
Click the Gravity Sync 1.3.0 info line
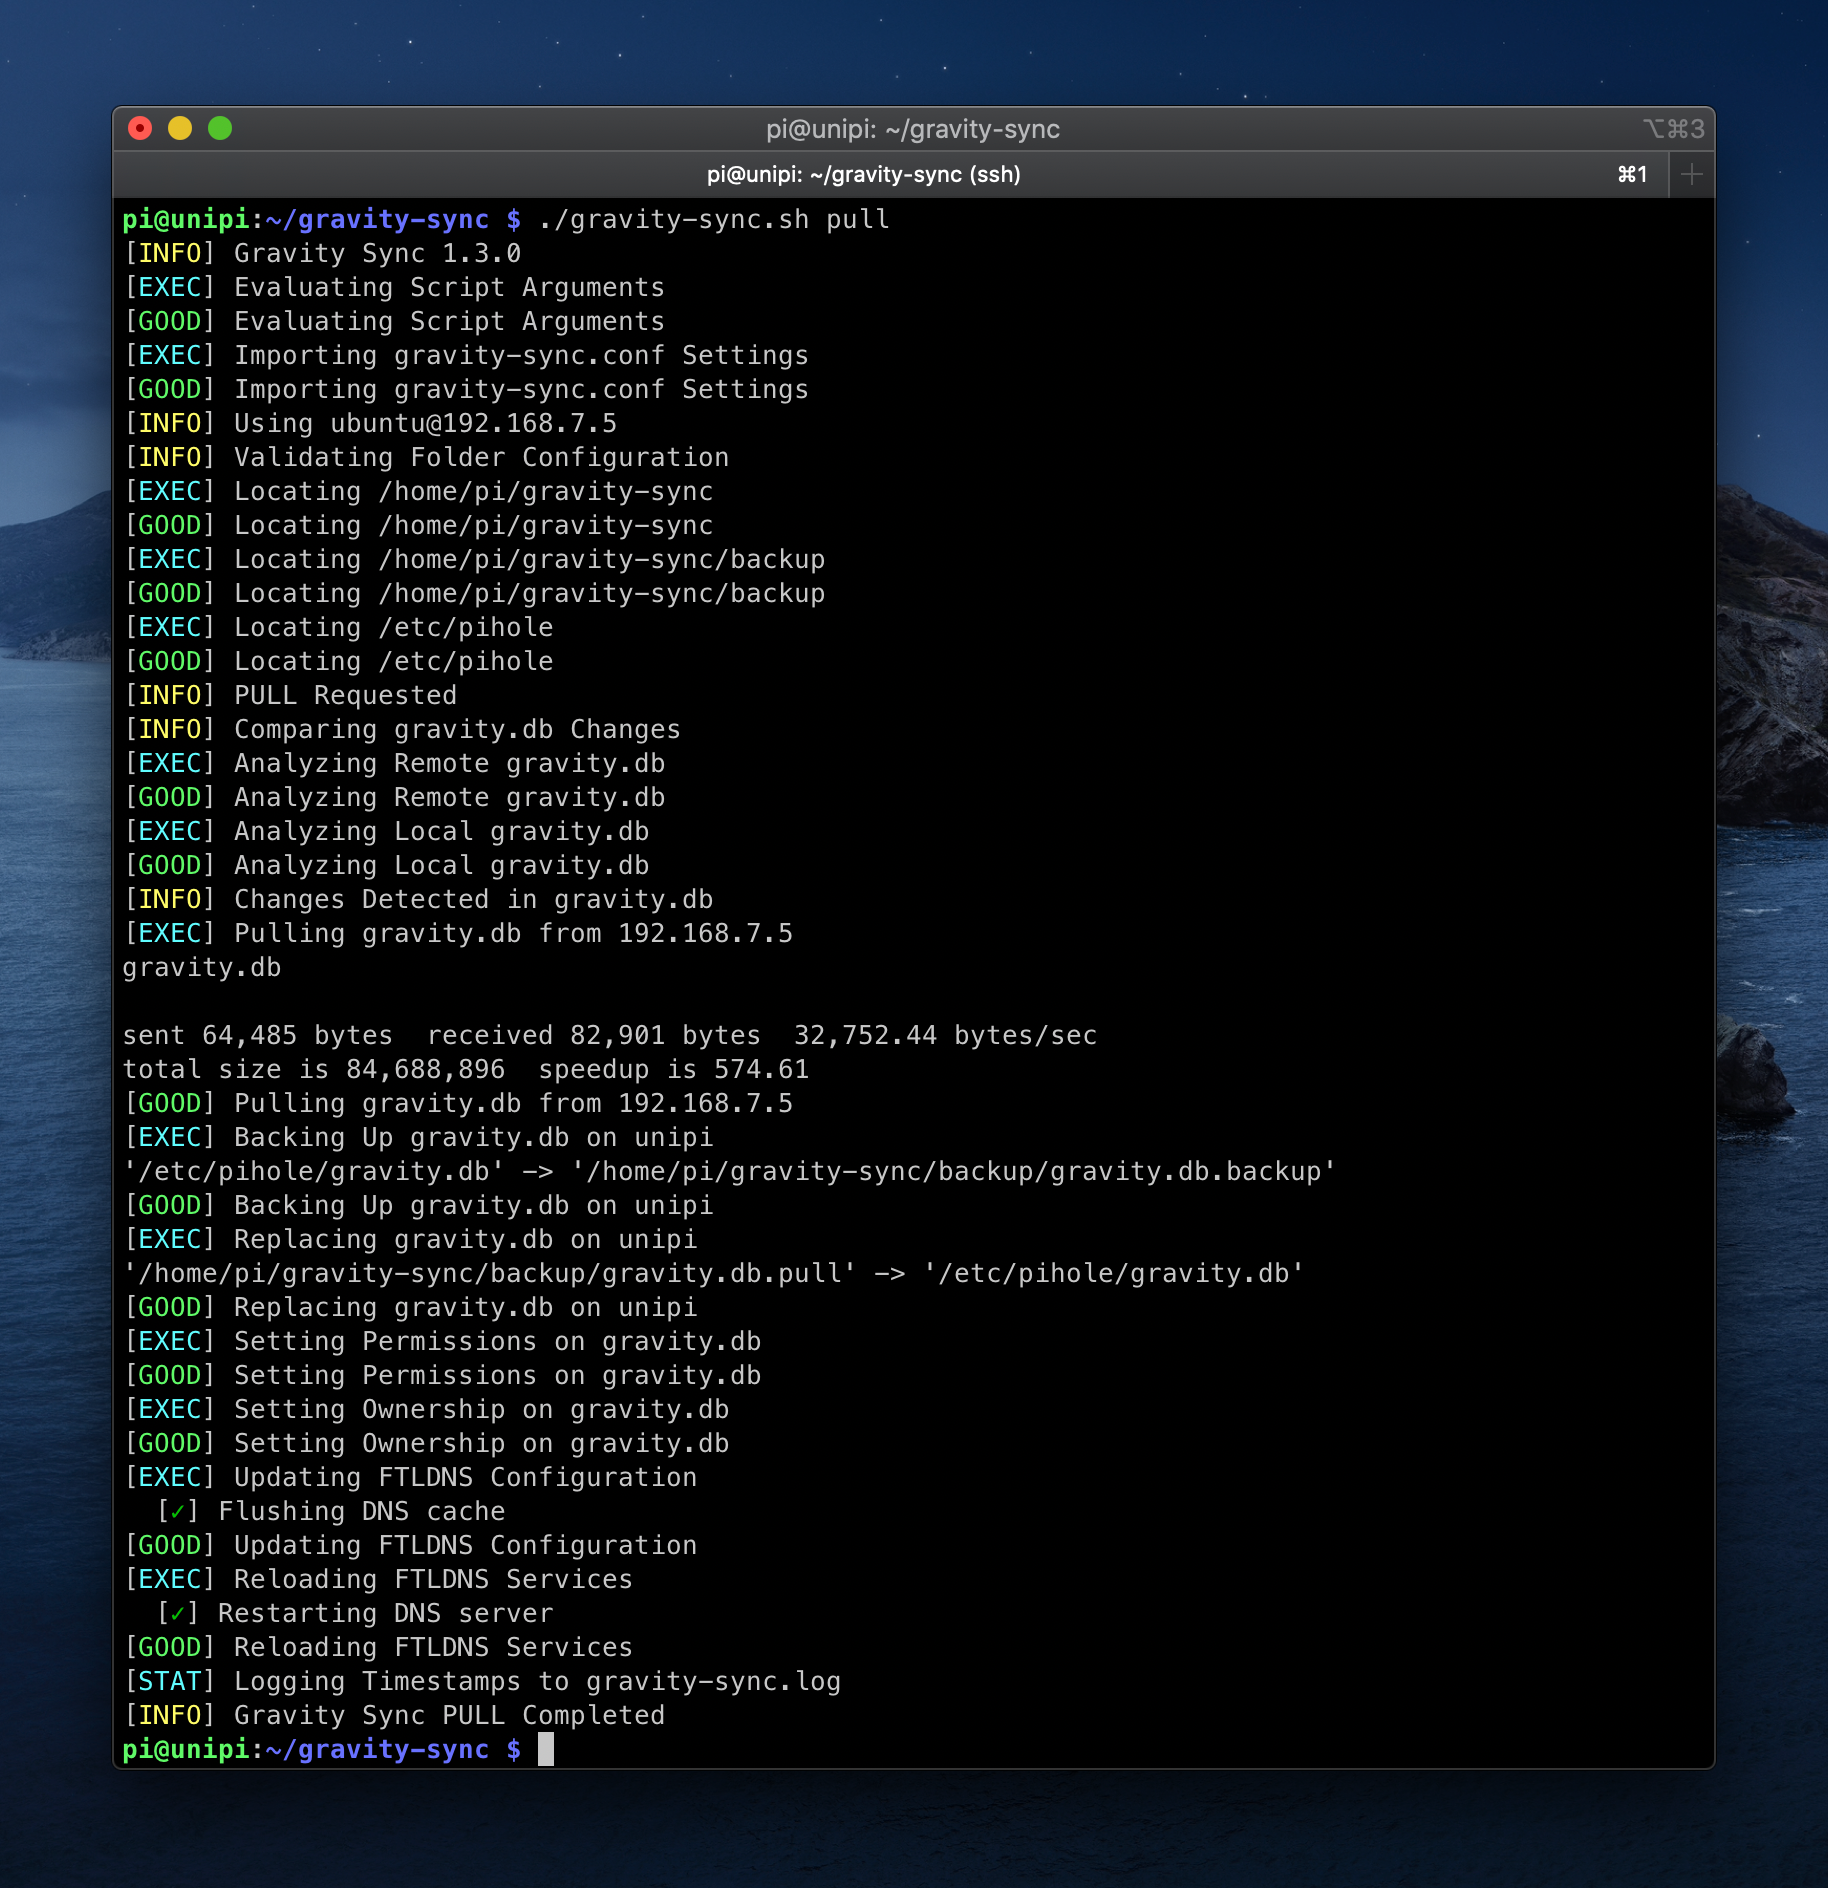(x=322, y=254)
